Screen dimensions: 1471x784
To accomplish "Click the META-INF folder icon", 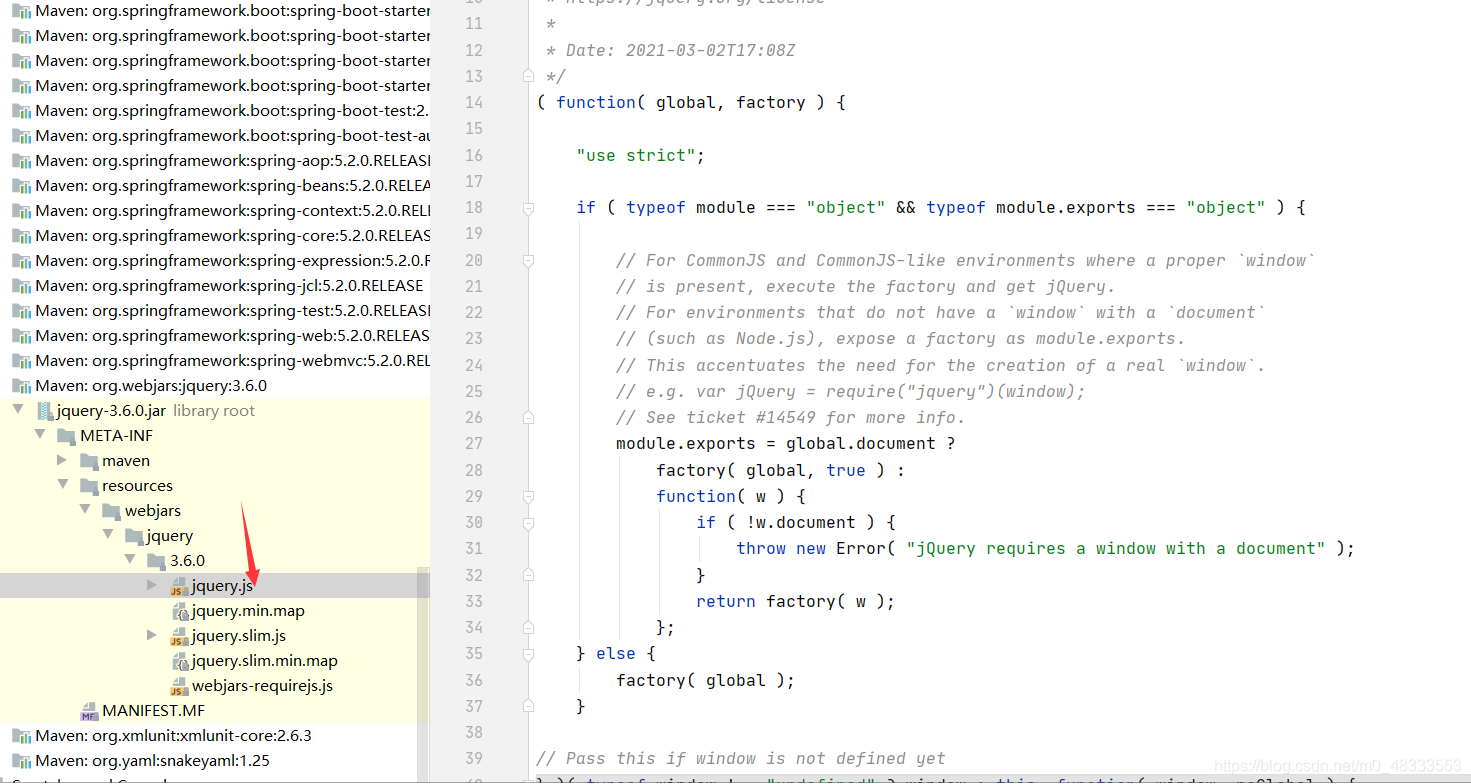I will coord(66,436).
